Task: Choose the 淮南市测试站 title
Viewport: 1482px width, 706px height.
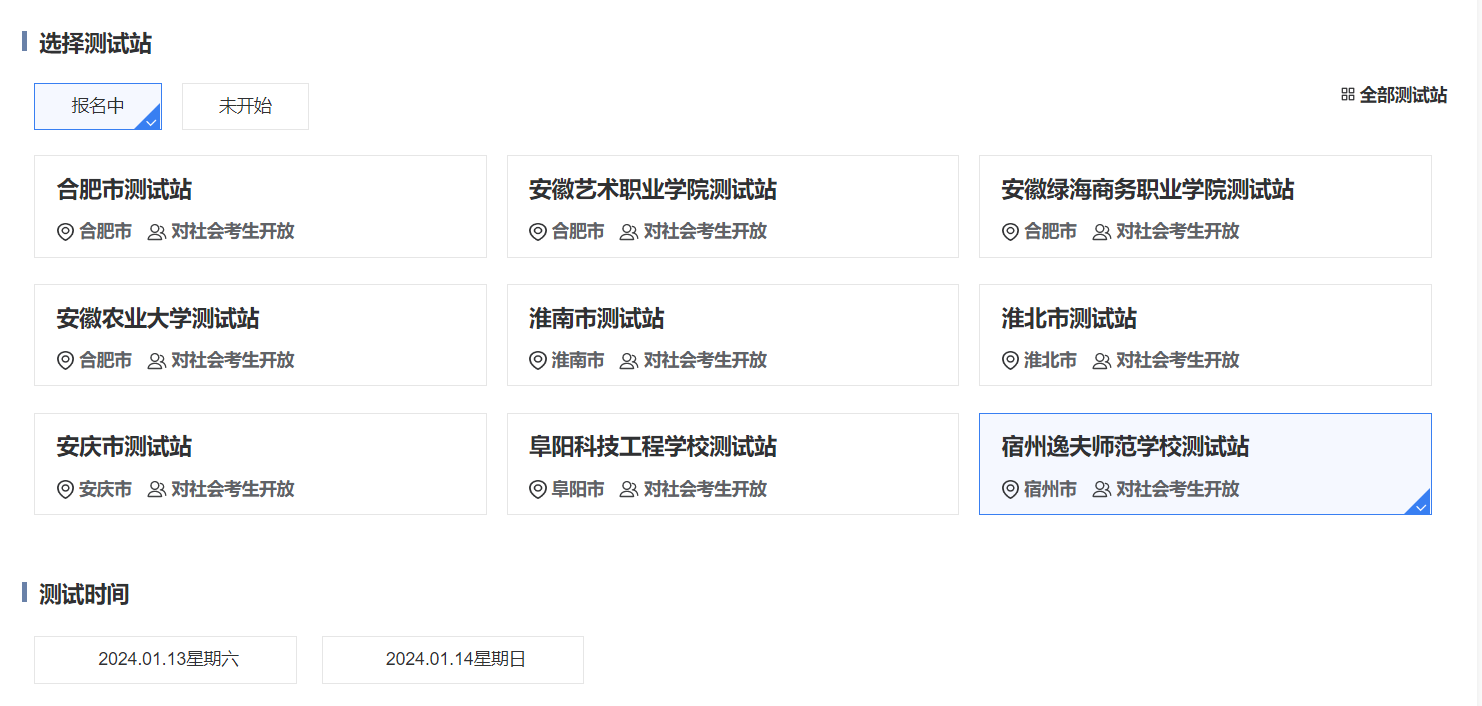Action: [x=596, y=319]
